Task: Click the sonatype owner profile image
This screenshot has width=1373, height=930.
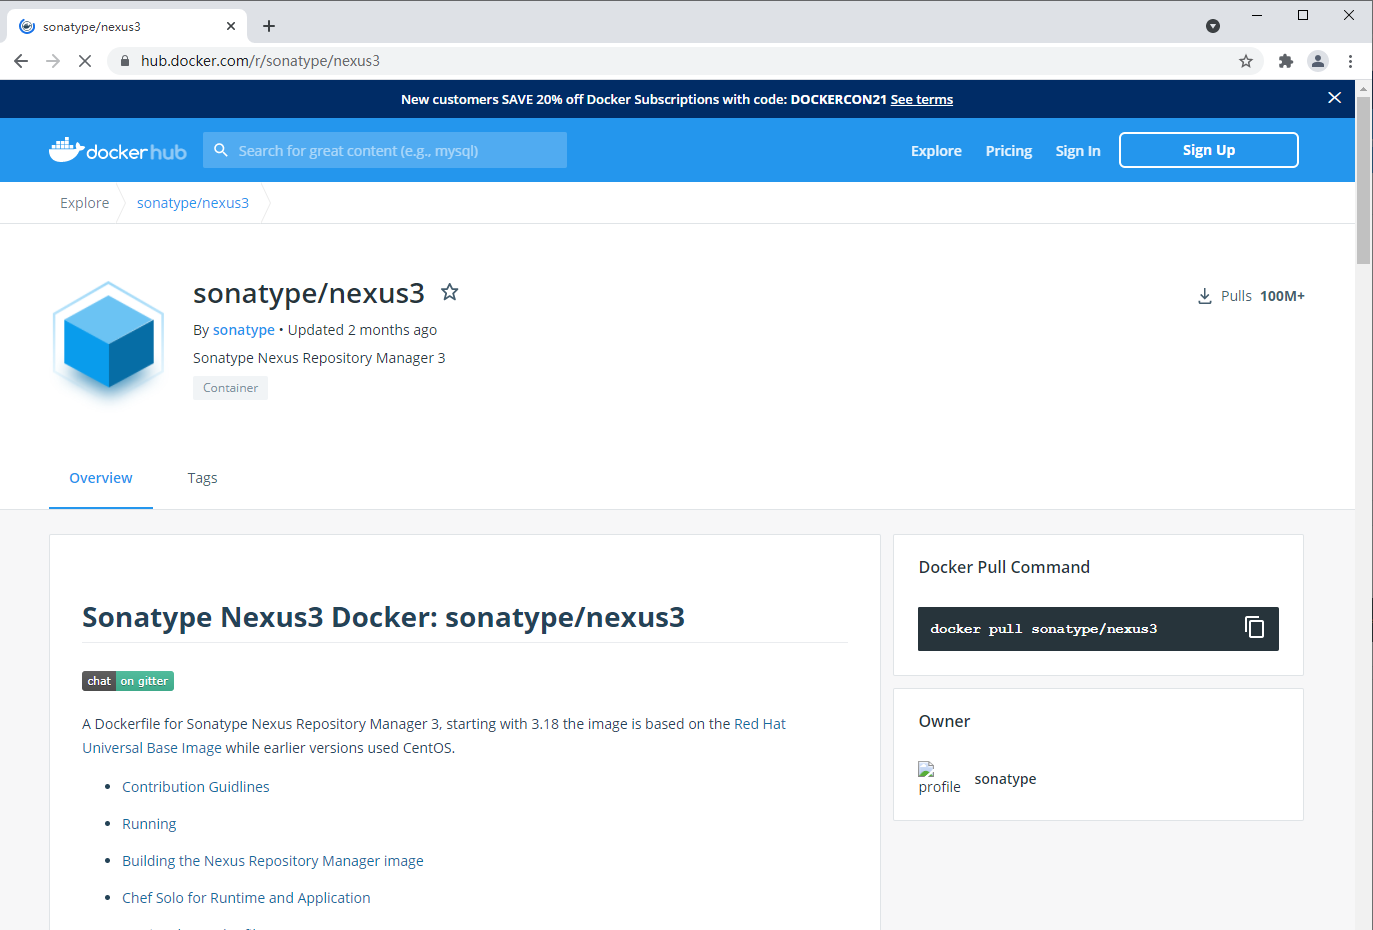Action: click(939, 778)
